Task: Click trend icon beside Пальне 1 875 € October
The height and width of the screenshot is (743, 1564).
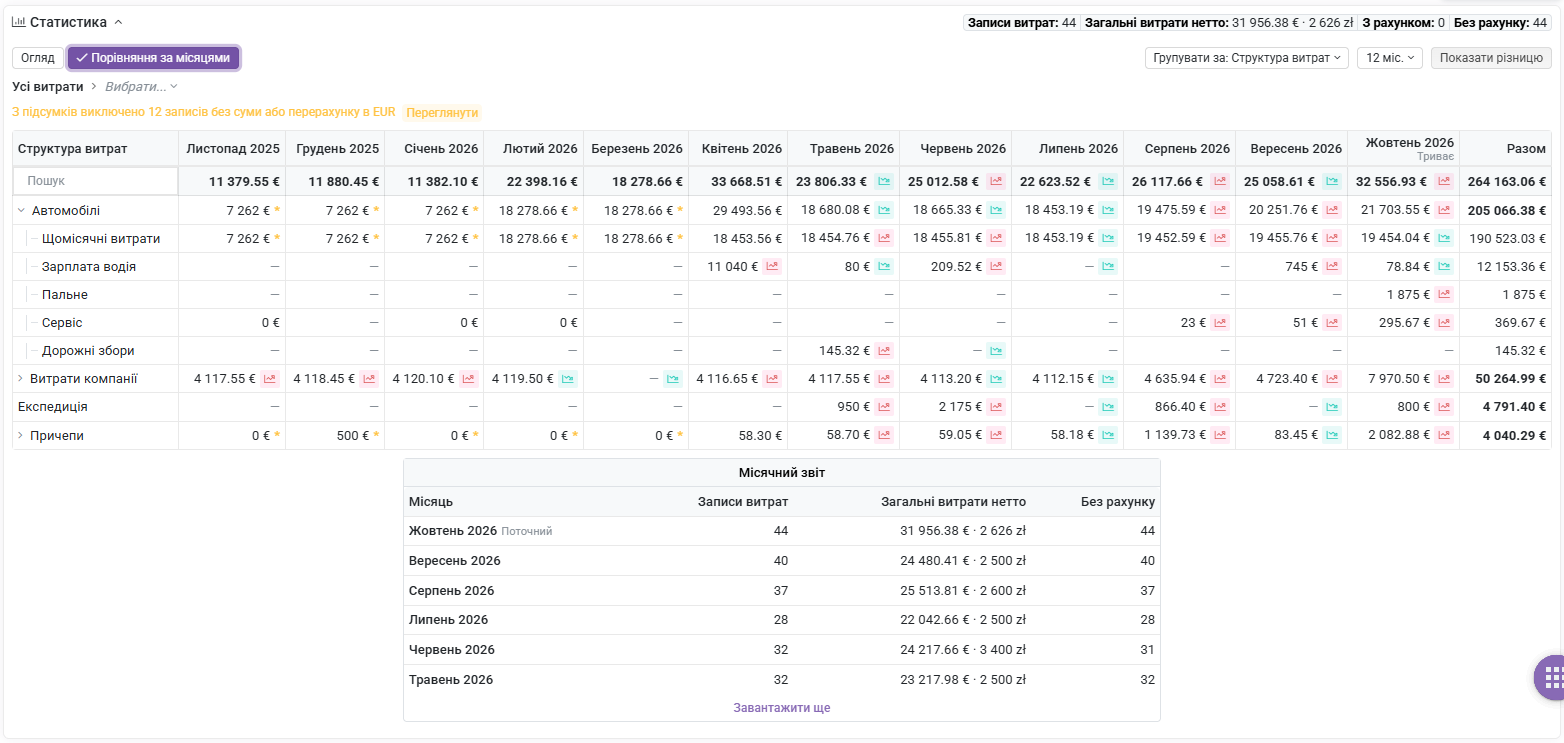Action: tap(1444, 294)
